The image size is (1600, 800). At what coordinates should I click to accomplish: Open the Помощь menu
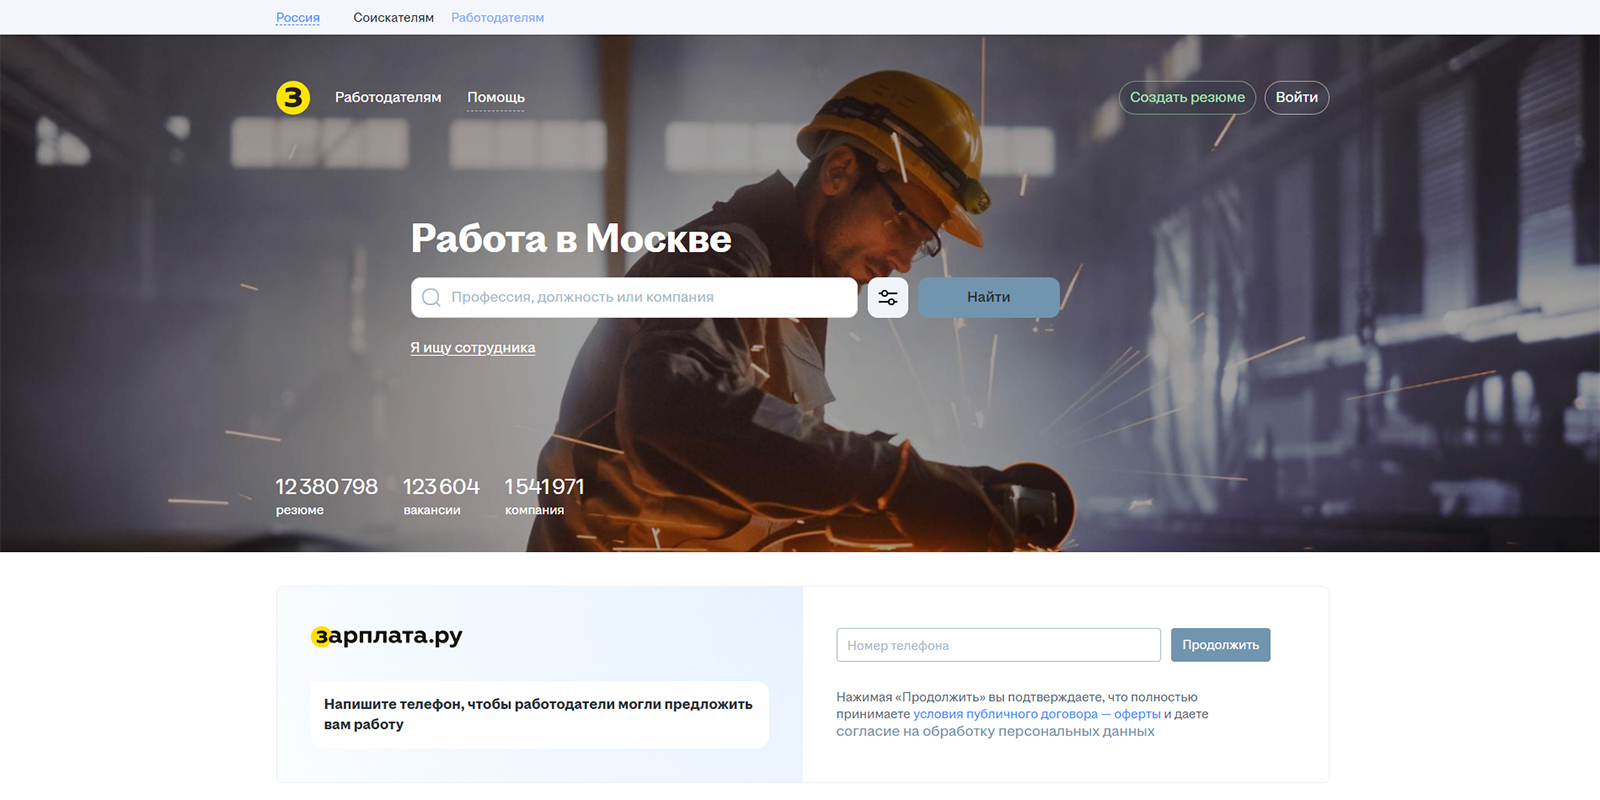(x=496, y=97)
